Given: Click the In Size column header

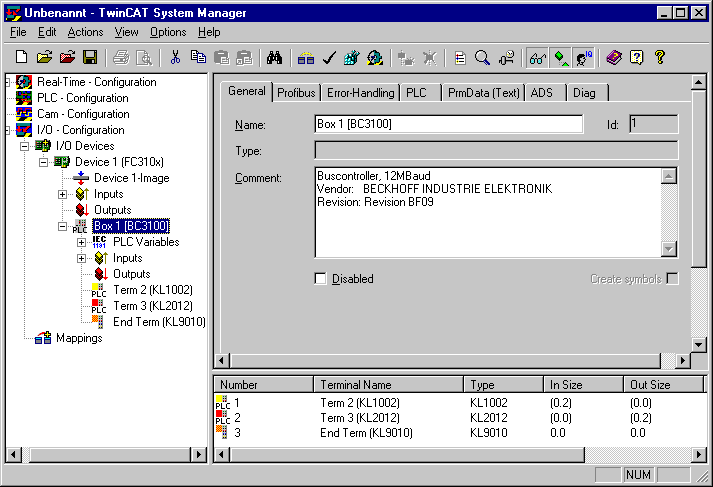Looking at the screenshot, I should click(x=583, y=385).
